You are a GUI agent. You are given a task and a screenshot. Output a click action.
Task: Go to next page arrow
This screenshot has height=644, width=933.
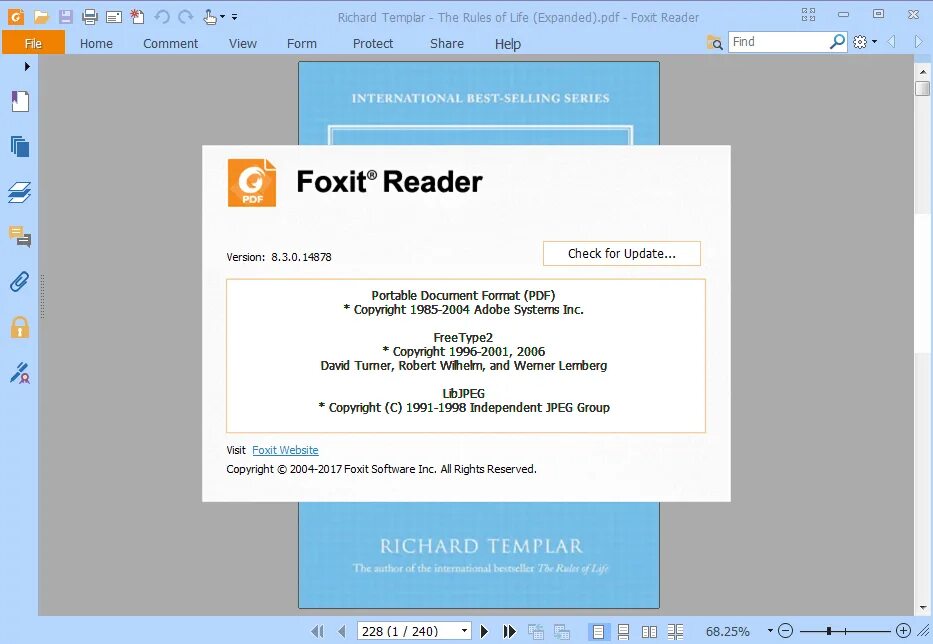[484, 631]
